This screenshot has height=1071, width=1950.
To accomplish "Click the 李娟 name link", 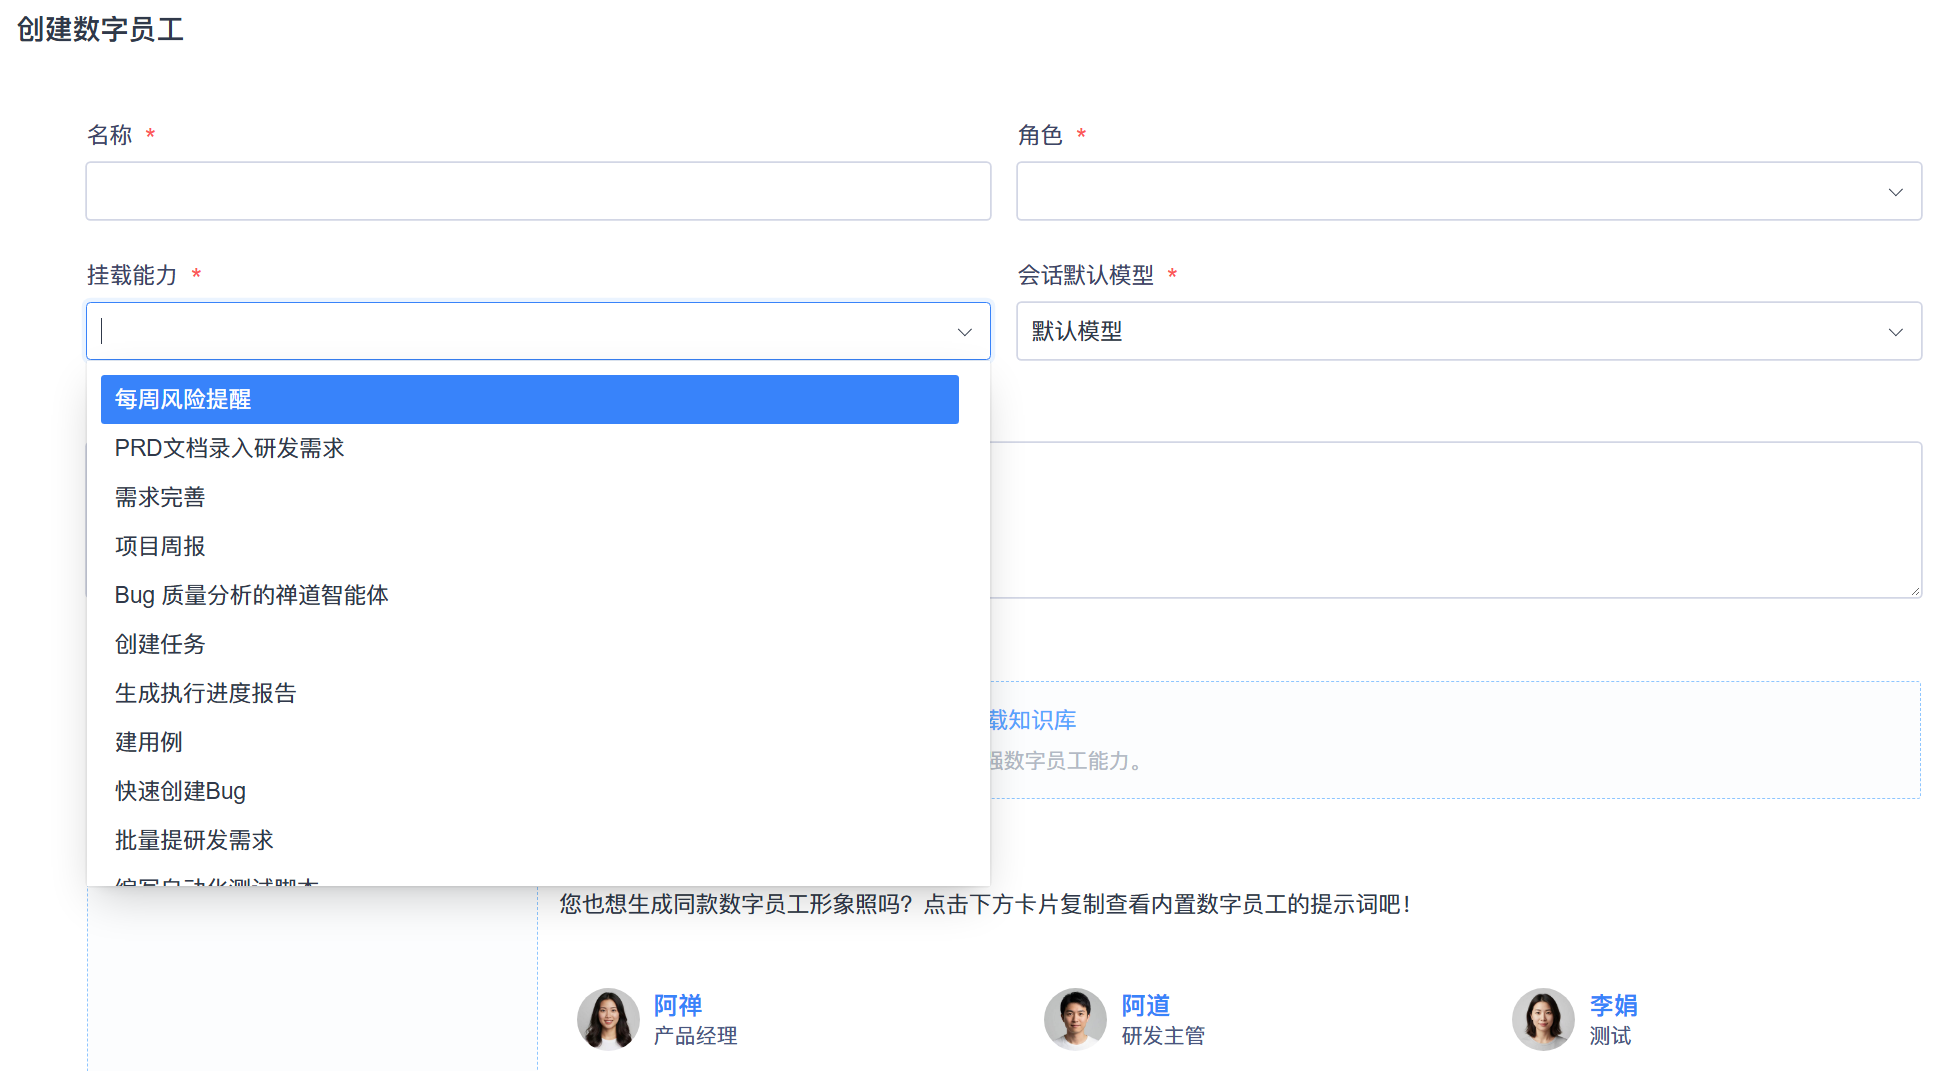I will tap(1614, 1005).
